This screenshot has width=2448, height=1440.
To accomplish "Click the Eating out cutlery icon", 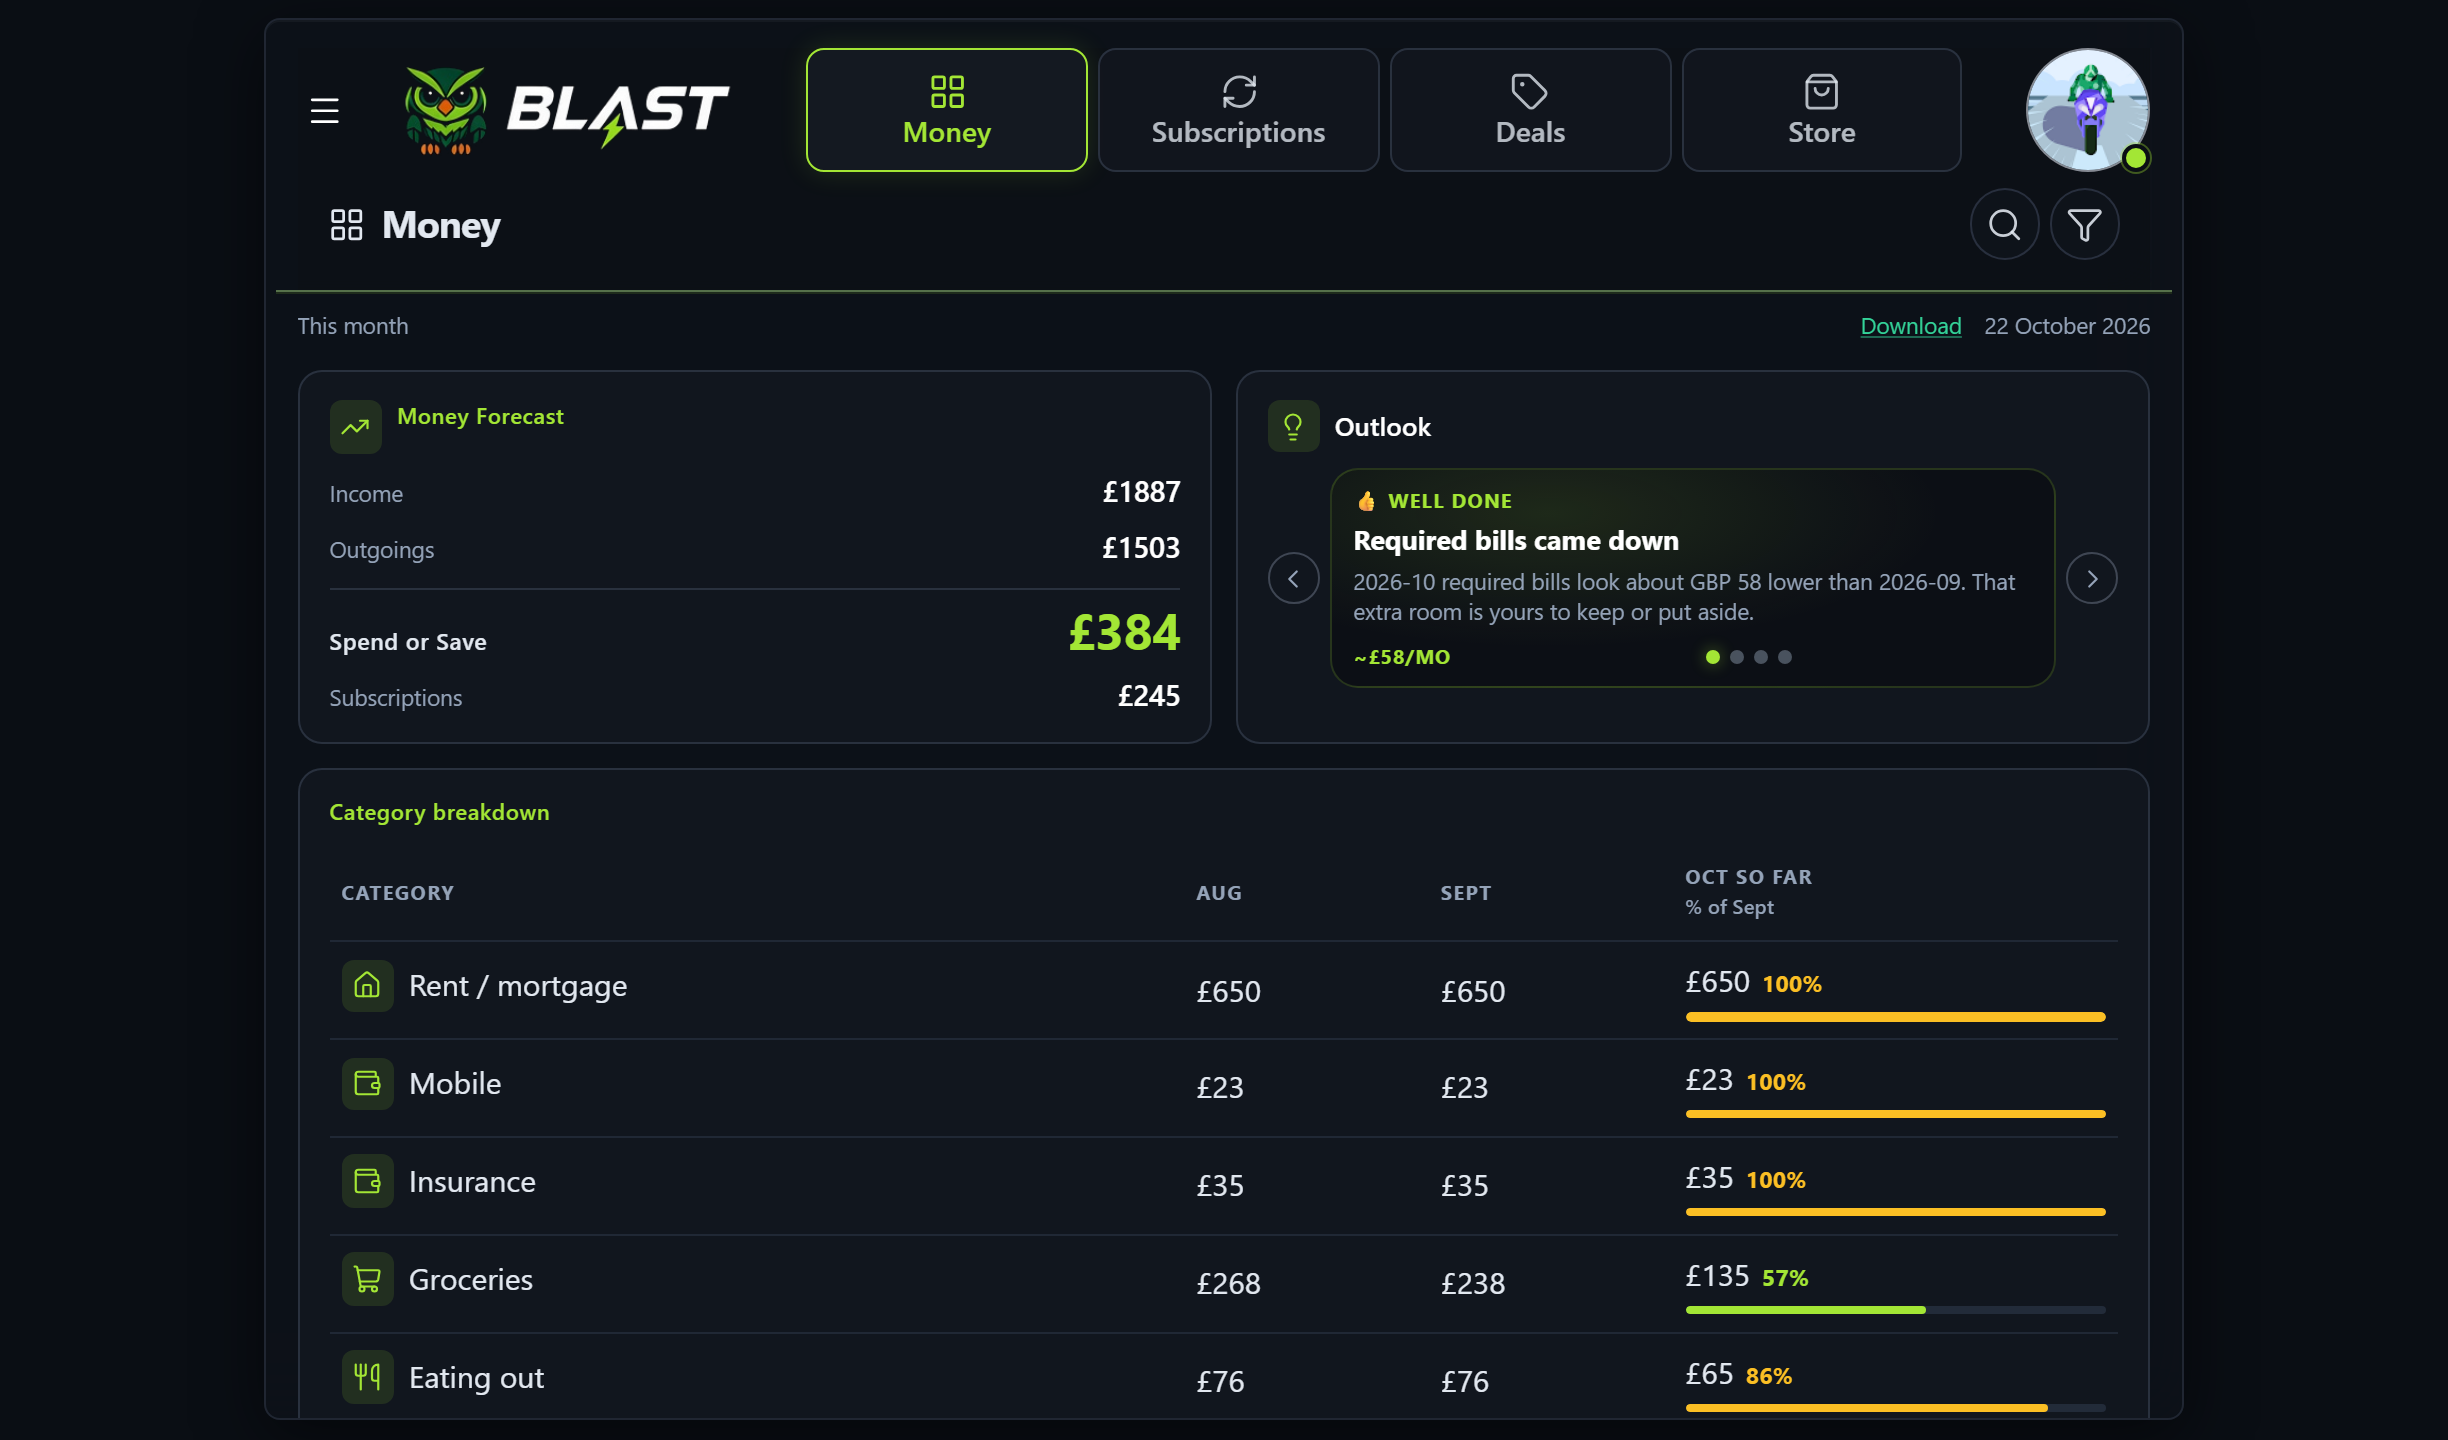I will click(x=367, y=1378).
